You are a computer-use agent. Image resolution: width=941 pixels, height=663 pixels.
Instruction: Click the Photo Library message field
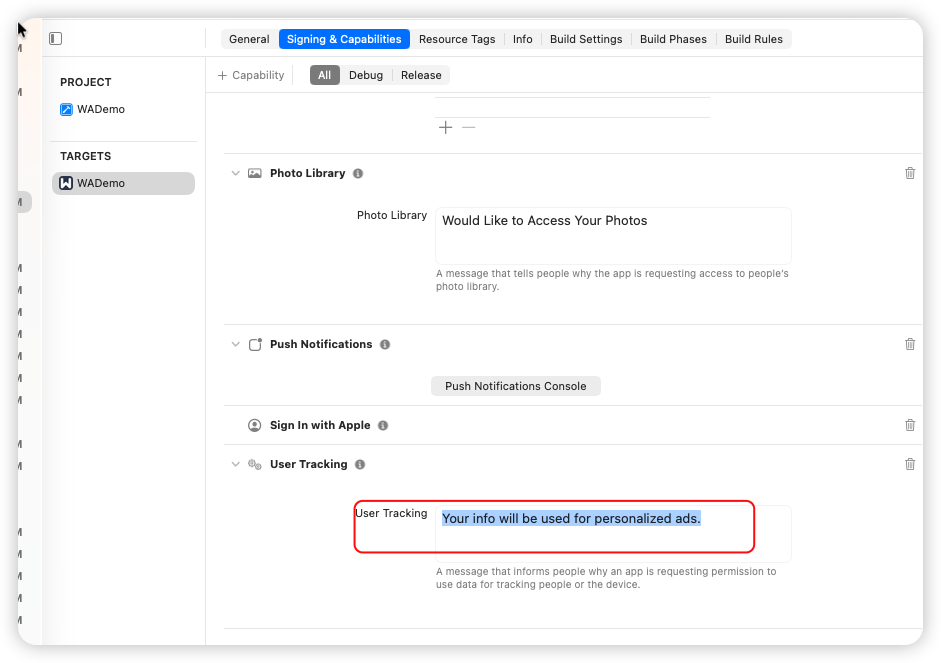(x=613, y=236)
